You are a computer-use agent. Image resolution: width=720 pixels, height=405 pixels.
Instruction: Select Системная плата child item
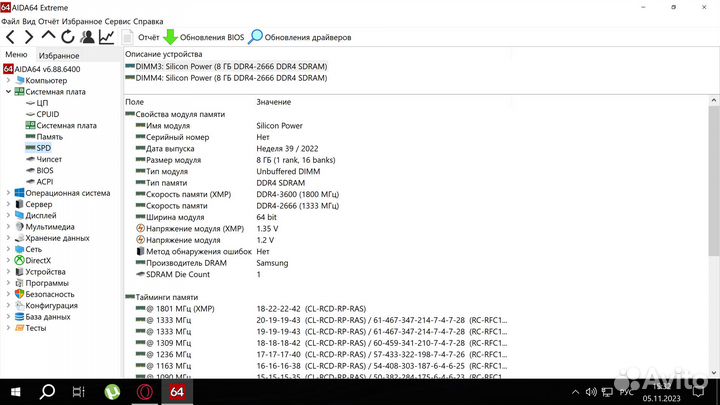[61, 125]
